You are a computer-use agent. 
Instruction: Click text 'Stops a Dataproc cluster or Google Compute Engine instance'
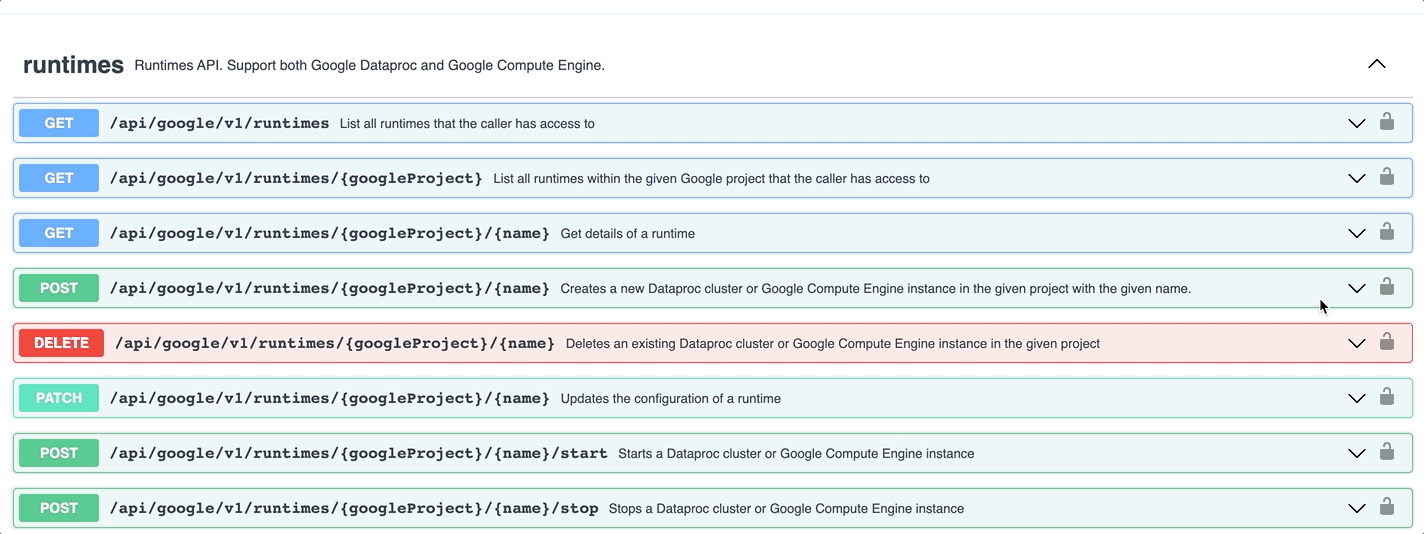tap(786, 509)
